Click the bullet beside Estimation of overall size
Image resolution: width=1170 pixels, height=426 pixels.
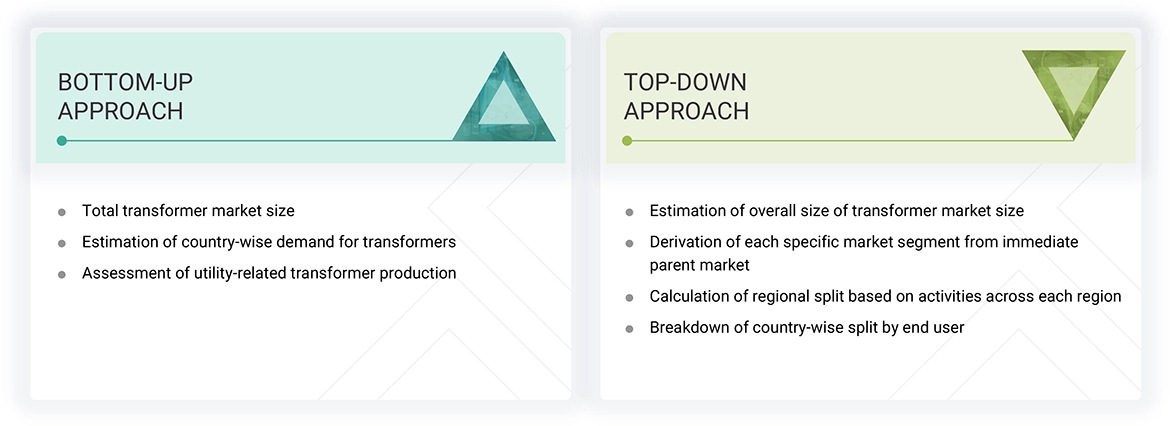pos(629,212)
